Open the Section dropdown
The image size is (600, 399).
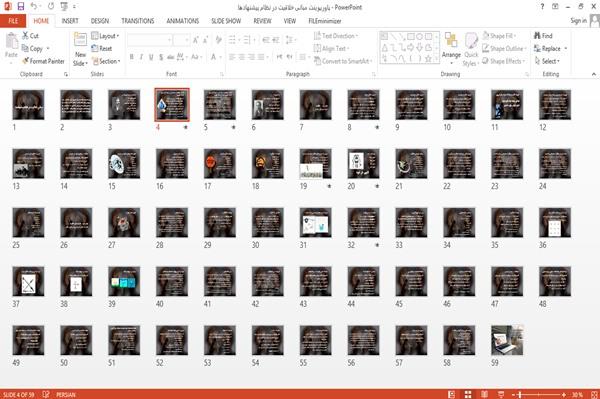(106, 61)
